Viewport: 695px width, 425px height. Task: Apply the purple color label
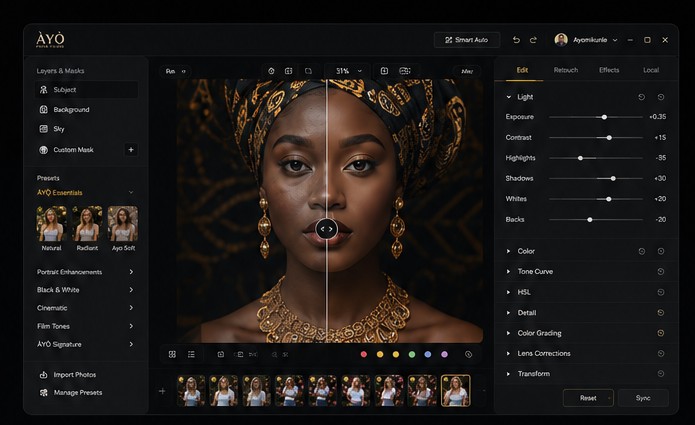pyautogui.click(x=444, y=355)
